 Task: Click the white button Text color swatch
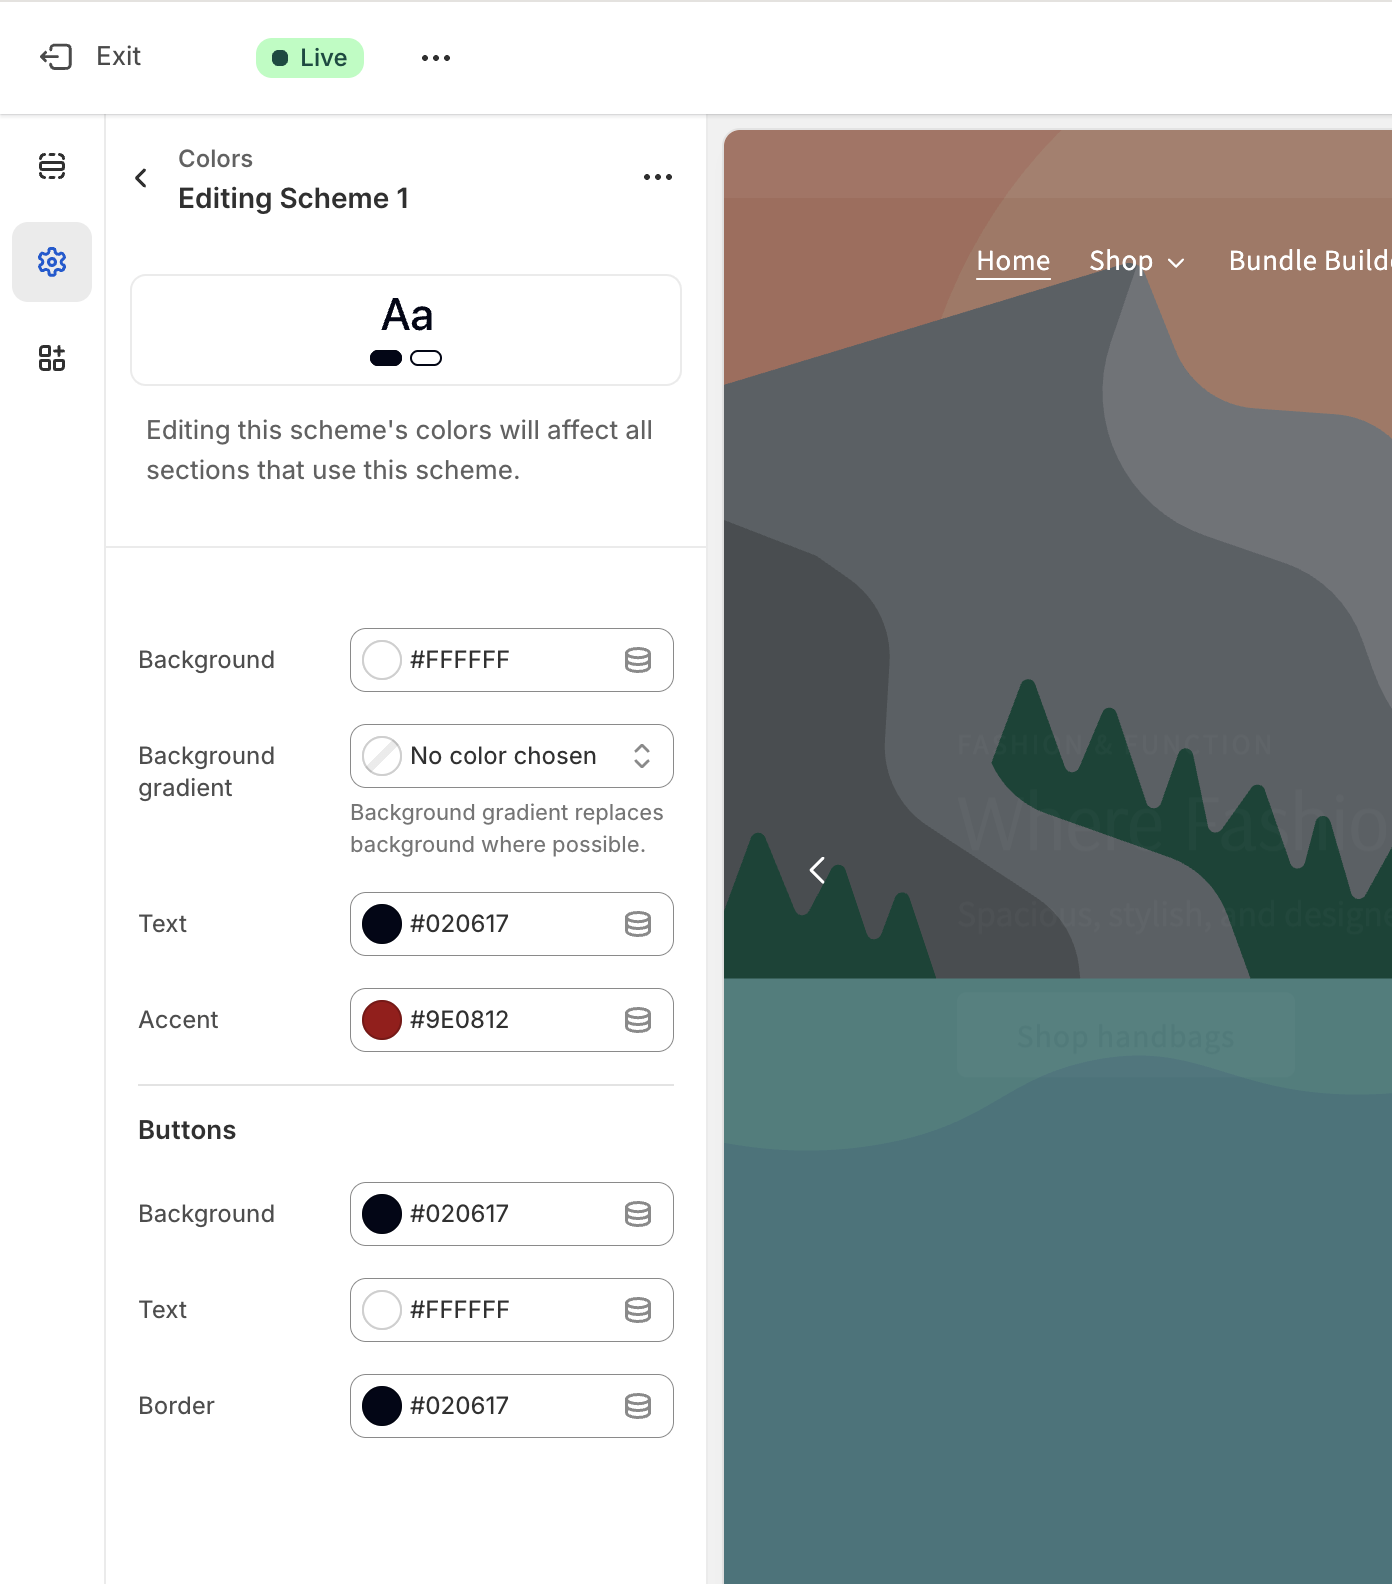(382, 1310)
